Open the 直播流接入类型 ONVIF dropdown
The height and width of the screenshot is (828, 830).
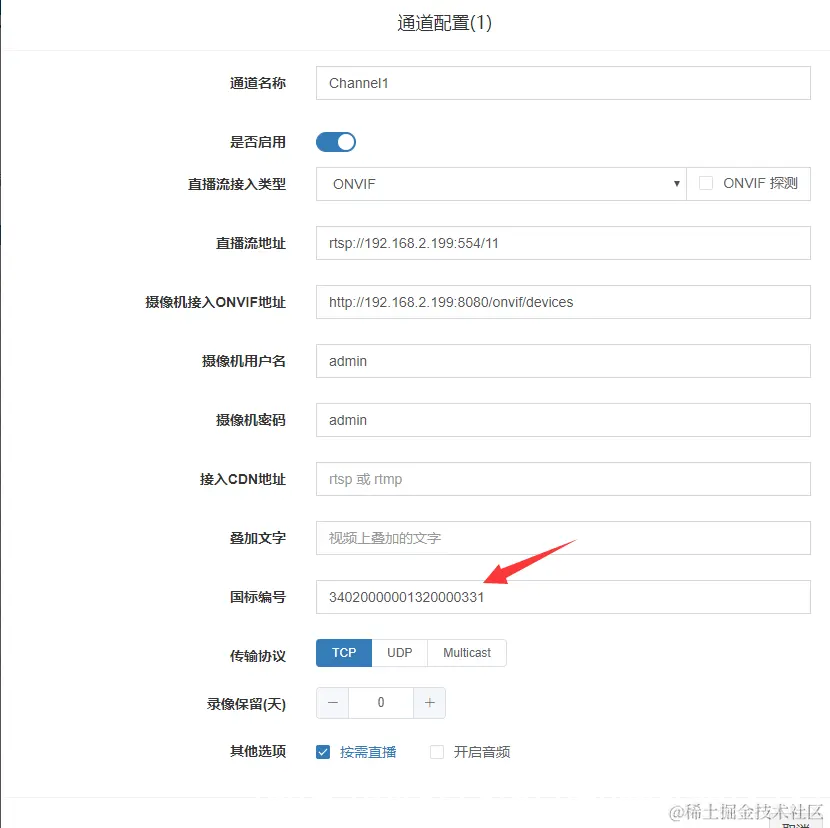click(x=500, y=184)
